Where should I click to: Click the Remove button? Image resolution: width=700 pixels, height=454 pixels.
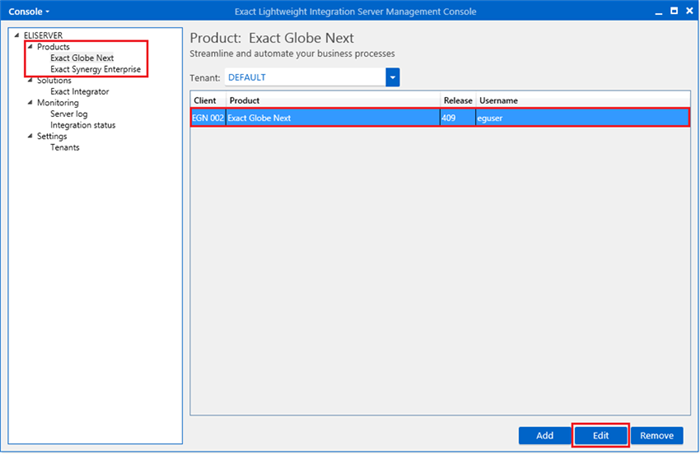click(x=657, y=435)
